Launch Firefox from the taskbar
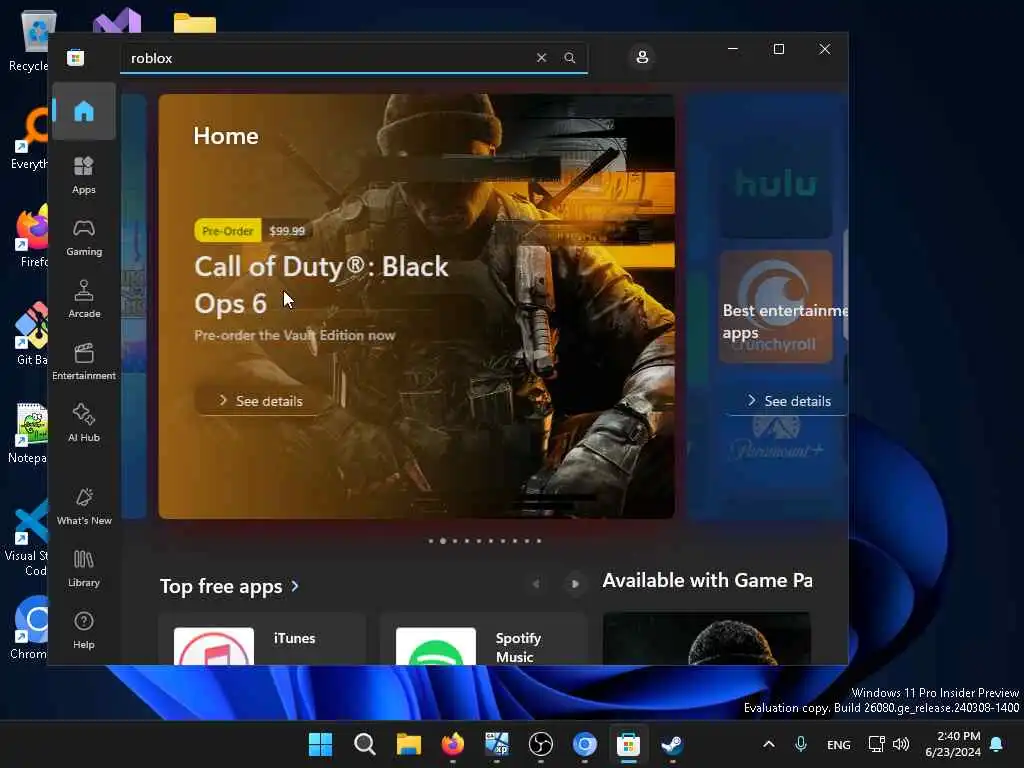1024x768 pixels. click(453, 744)
